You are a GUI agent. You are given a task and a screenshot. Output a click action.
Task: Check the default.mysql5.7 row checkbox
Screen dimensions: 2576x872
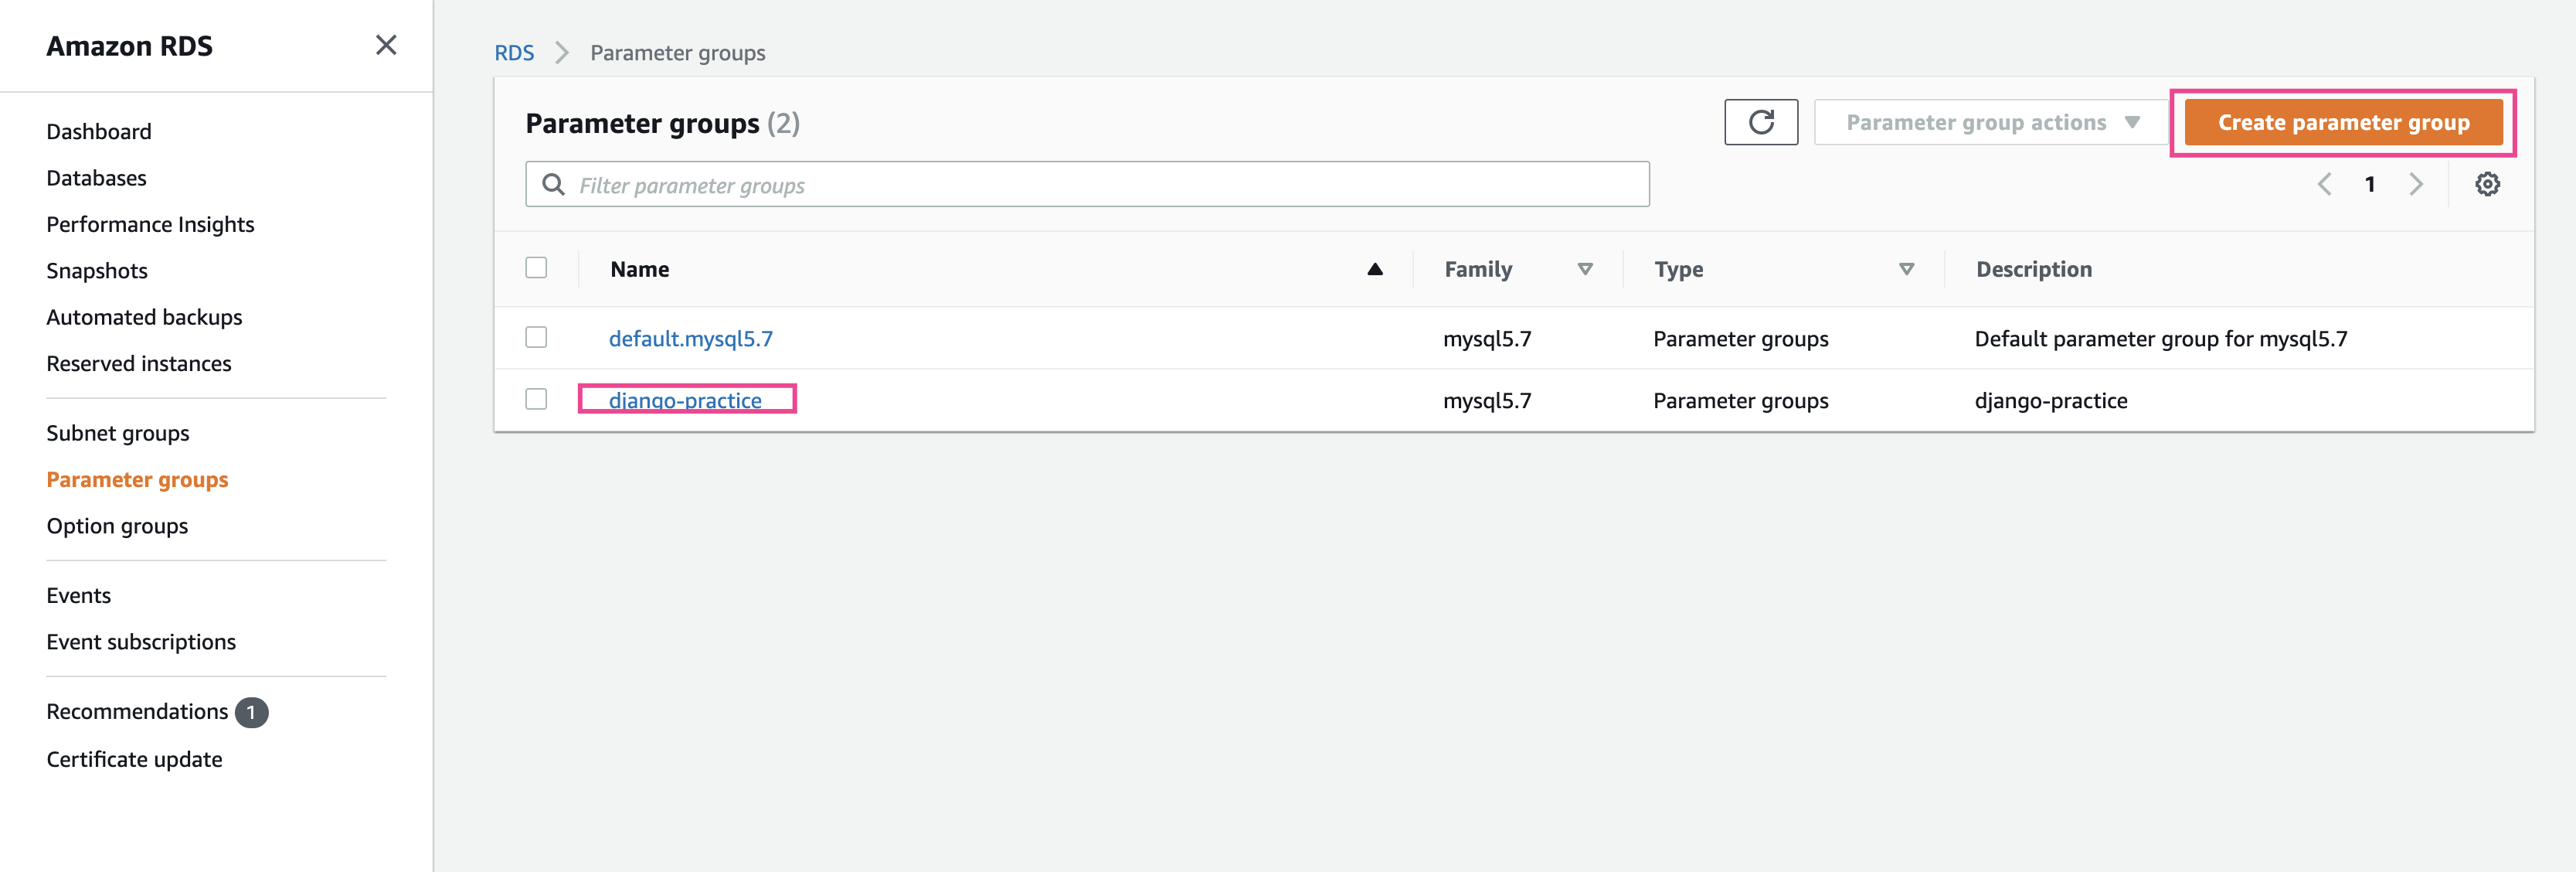pyautogui.click(x=536, y=337)
